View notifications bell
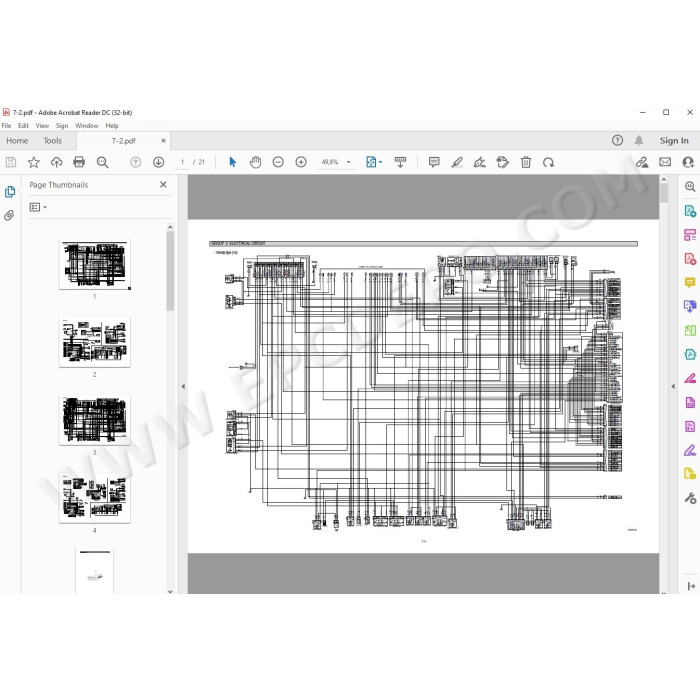700x700 pixels. (x=639, y=141)
